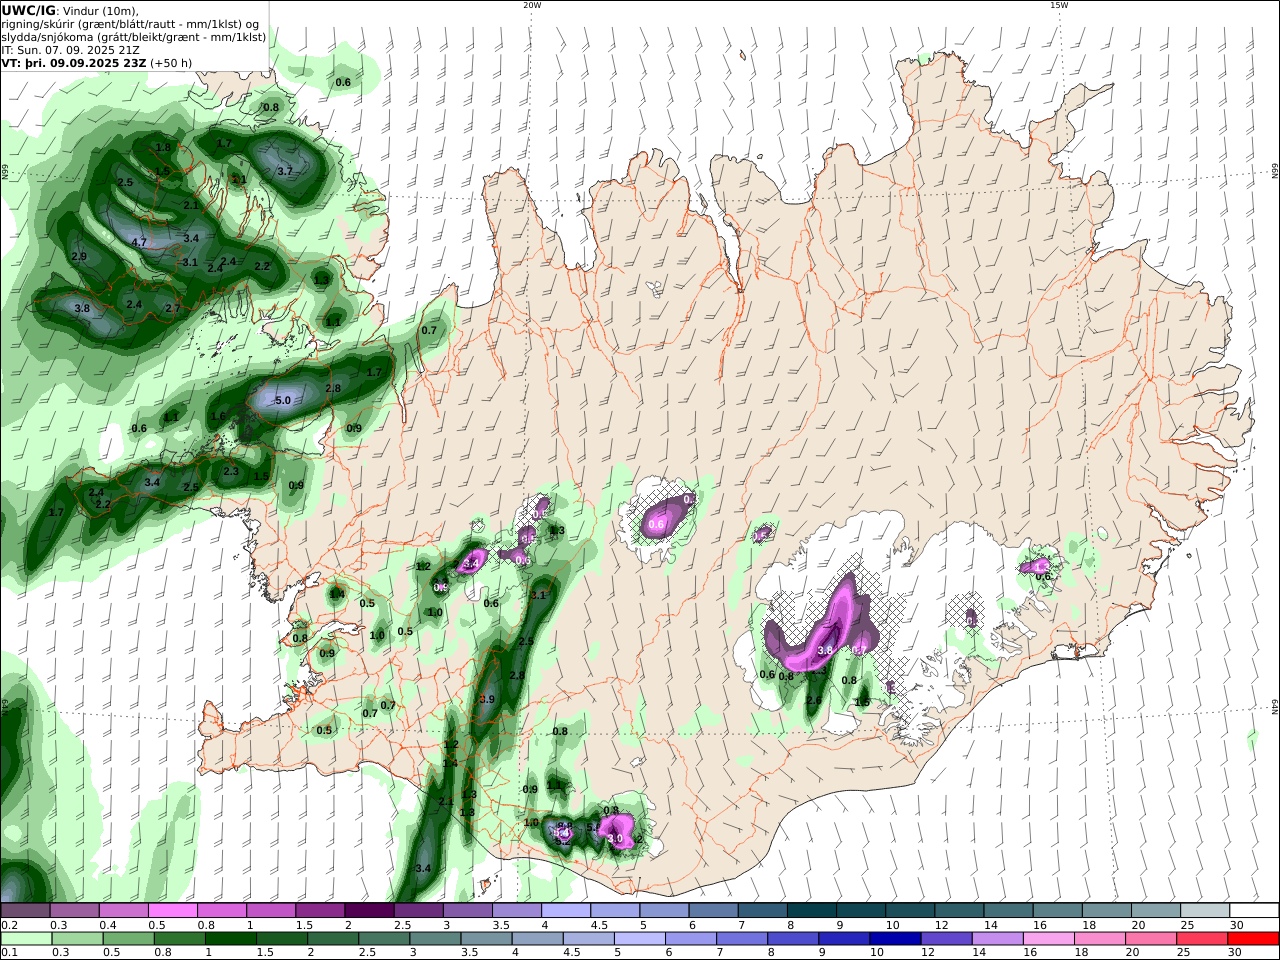
Task: Choose the white 30 snow-scale swatch
Action: pyautogui.click(x=1254, y=910)
